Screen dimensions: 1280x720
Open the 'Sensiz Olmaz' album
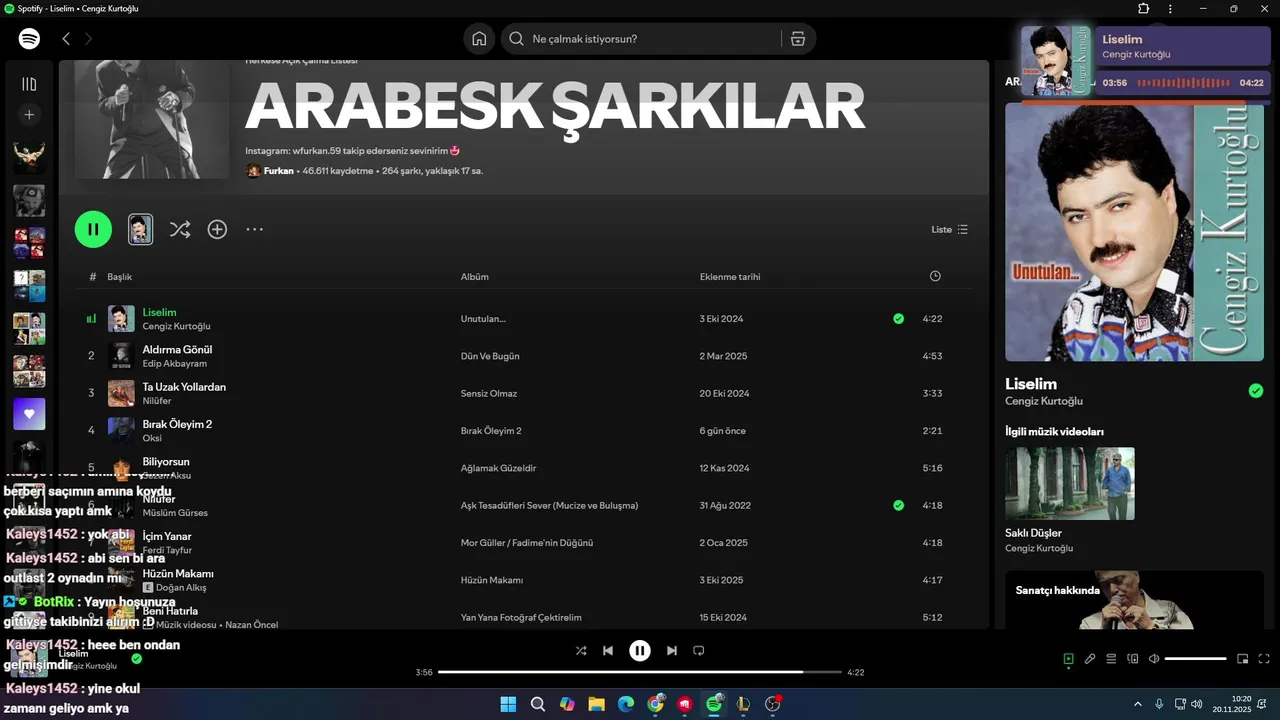point(489,394)
